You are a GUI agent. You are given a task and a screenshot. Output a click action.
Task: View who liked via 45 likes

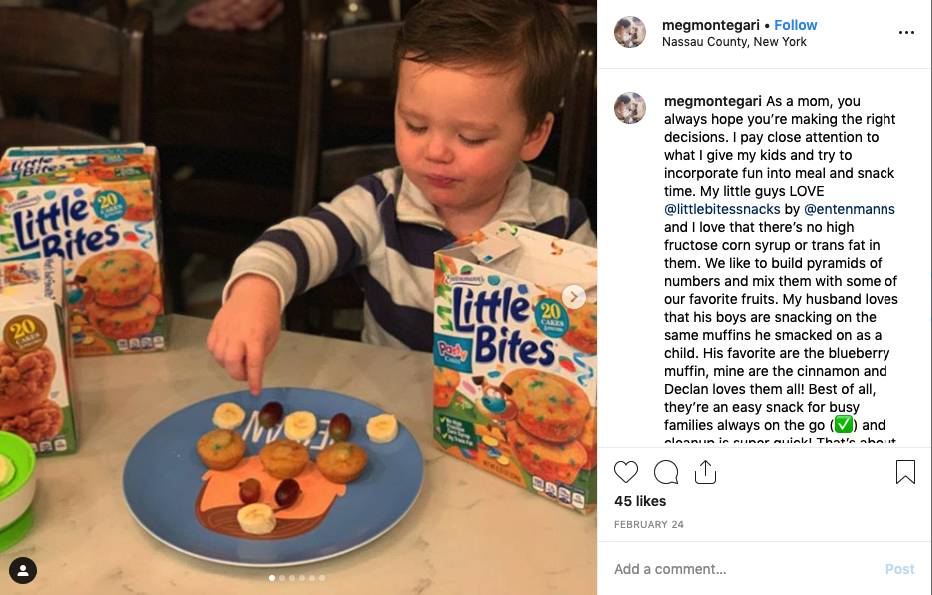(640, 501)
